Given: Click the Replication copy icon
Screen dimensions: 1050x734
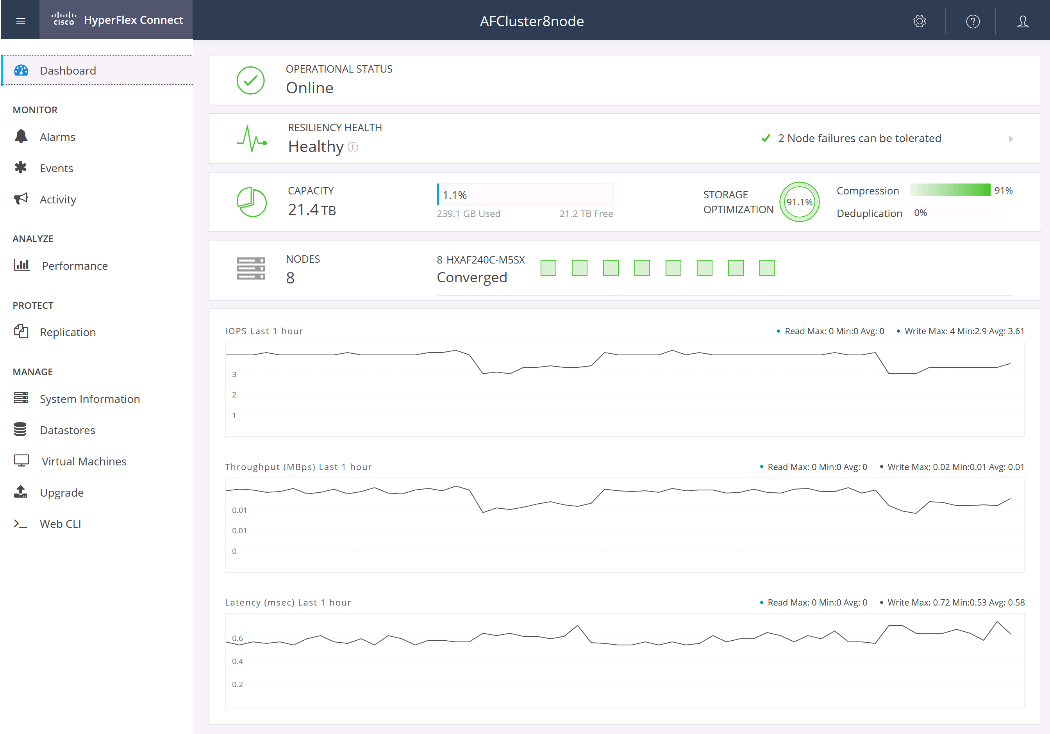Looking at the screenshot, I should pos(21,332).
